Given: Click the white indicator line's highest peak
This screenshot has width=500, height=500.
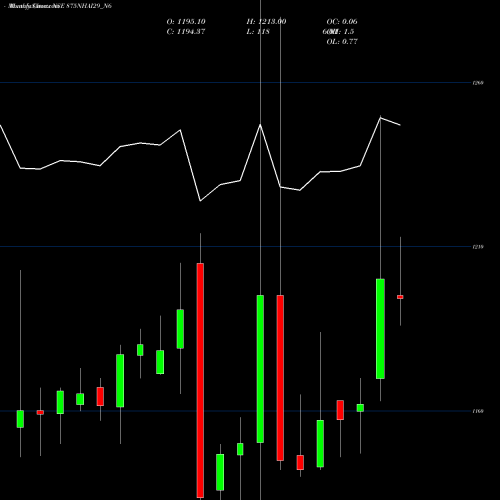Looking at the screenshot, I should (380, 117).
